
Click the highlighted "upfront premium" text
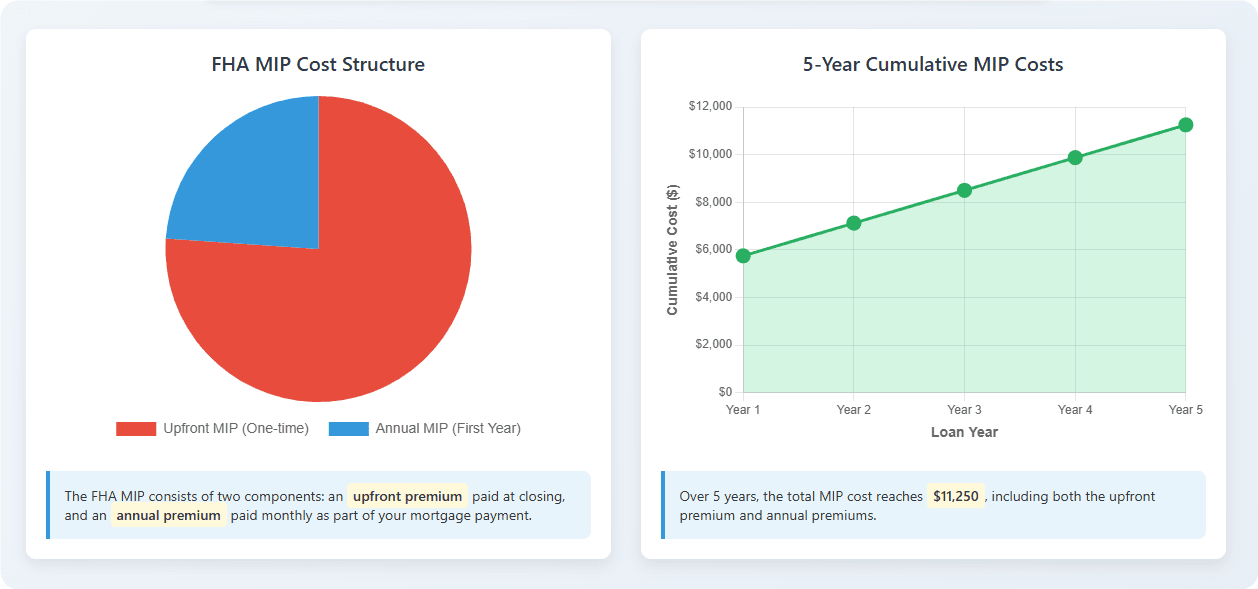click(407, 496)
